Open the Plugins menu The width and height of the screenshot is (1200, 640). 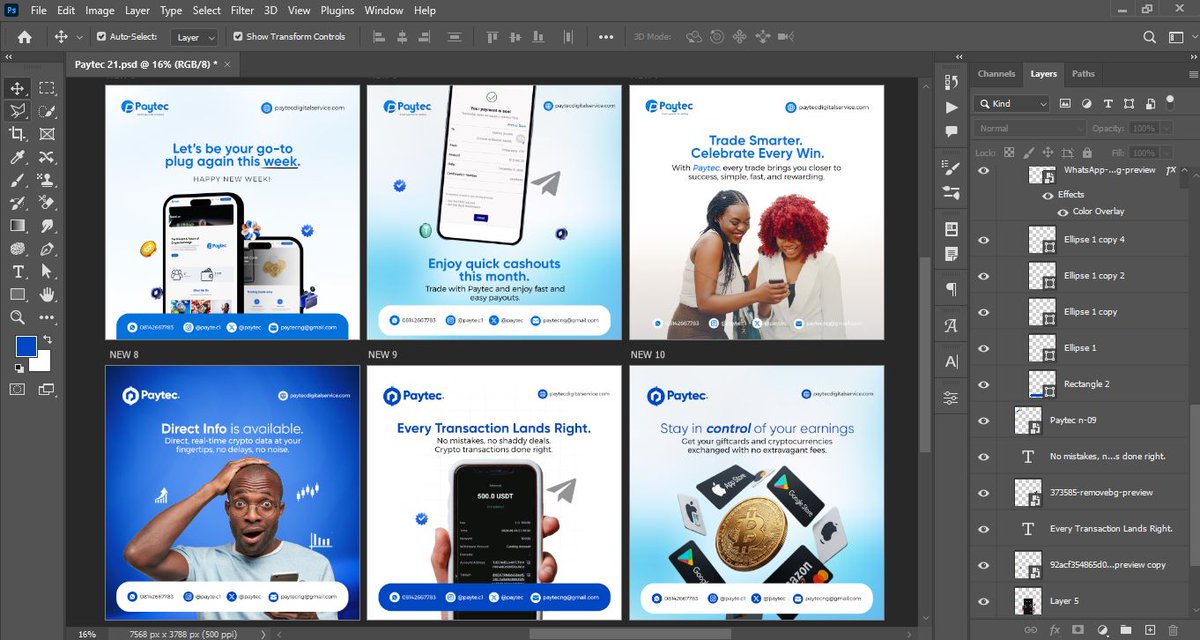click(337, 10)
